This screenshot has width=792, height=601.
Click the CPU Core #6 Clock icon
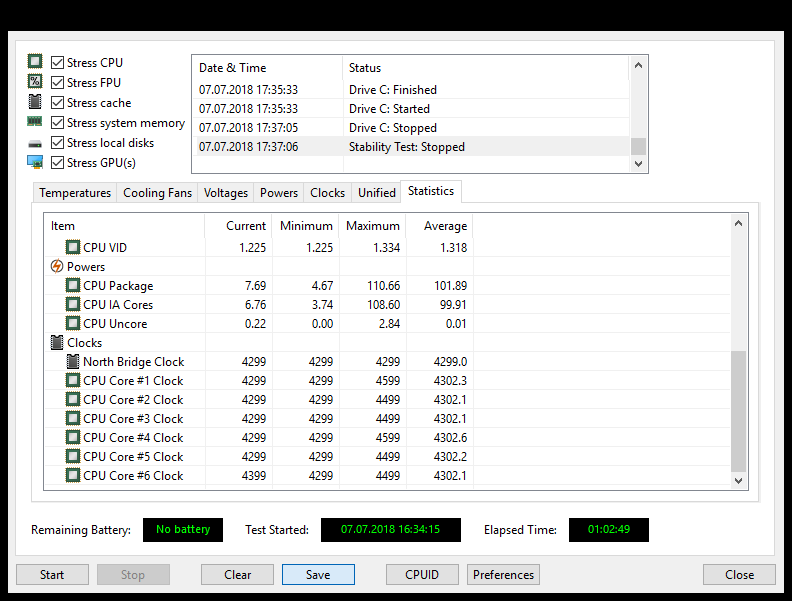pos(73,475)
